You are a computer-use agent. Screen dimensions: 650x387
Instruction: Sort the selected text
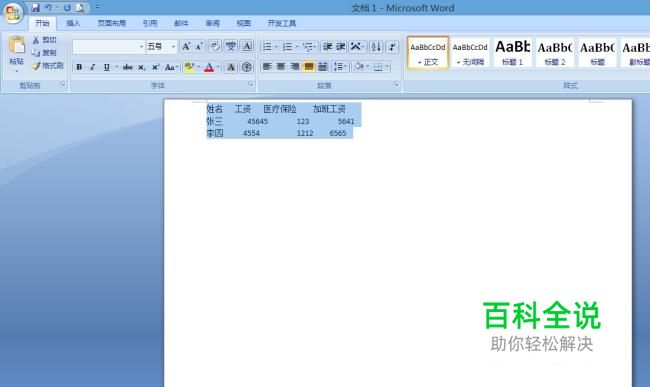[x=376, y=47]
